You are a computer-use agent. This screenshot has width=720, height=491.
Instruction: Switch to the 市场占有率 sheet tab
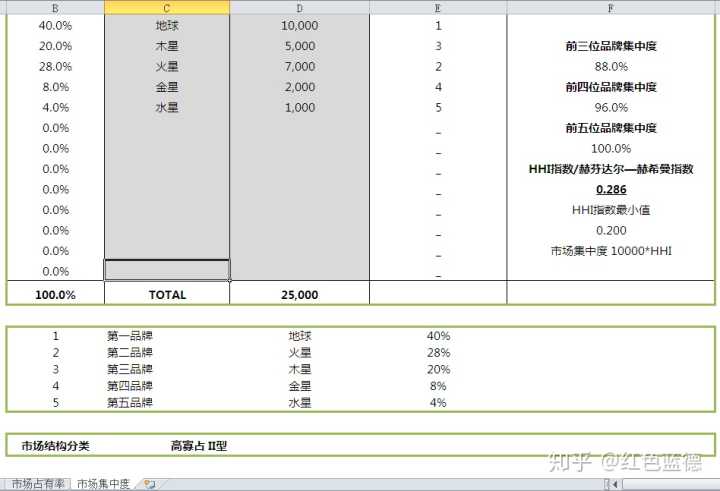coord(38,484)
